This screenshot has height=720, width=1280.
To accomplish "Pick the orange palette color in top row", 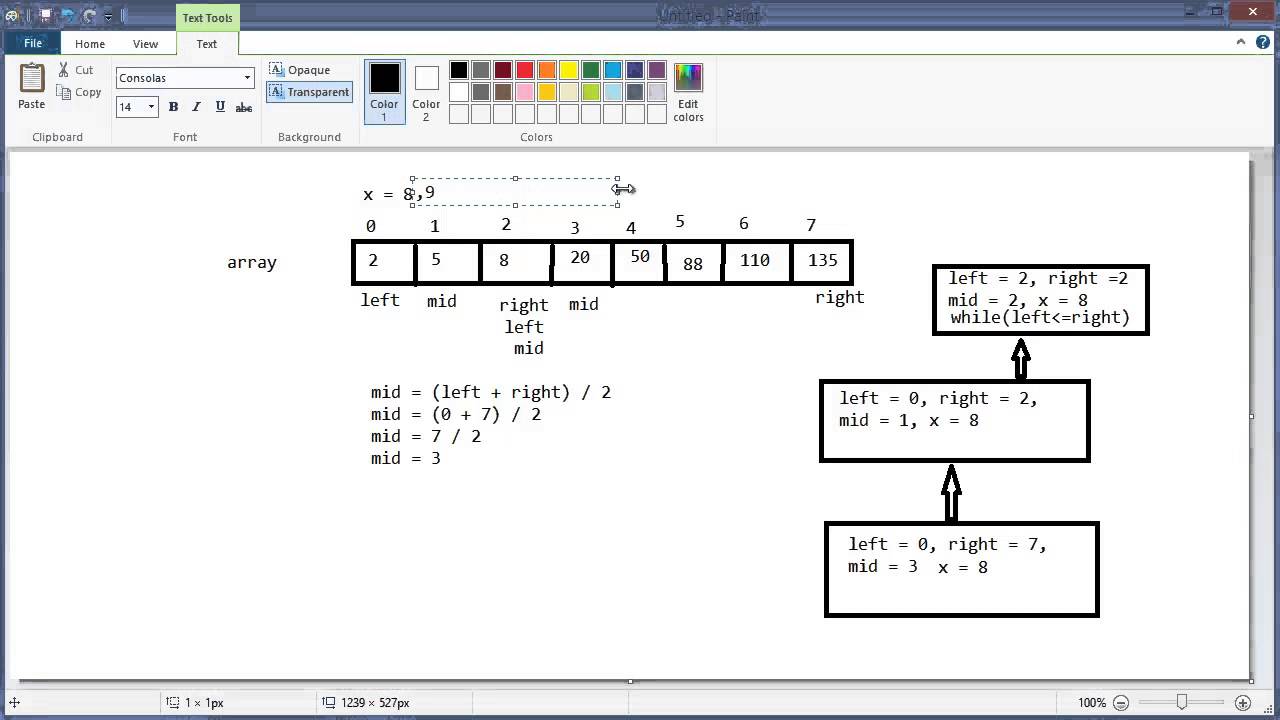I will coord(547,70).
